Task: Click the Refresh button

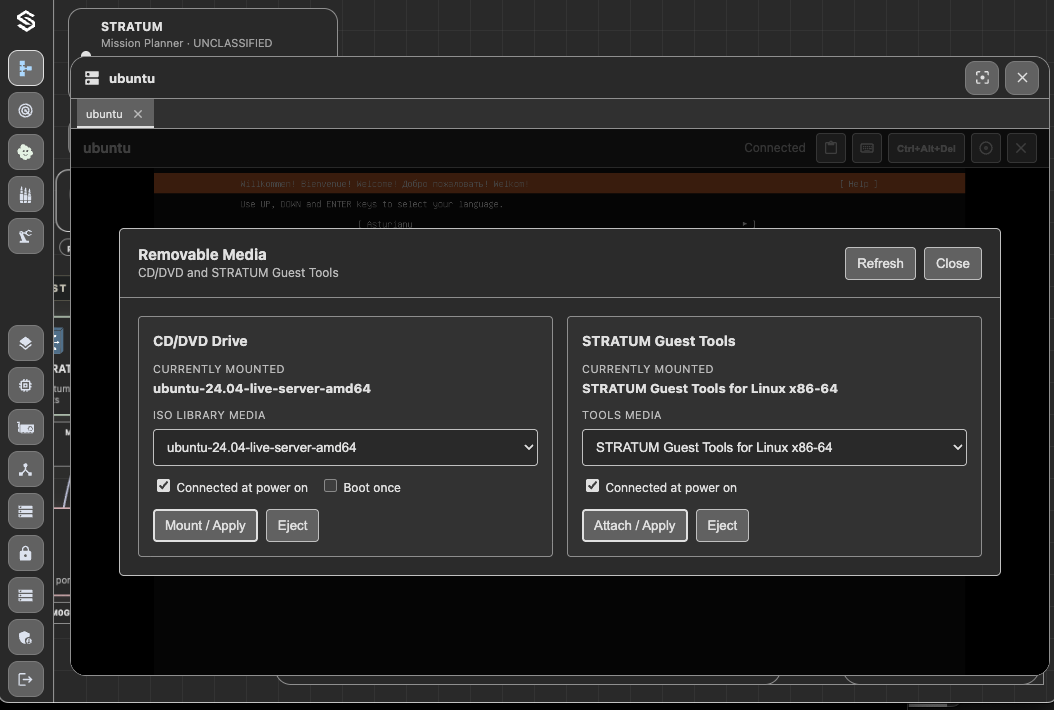Action: pos(880,264)
